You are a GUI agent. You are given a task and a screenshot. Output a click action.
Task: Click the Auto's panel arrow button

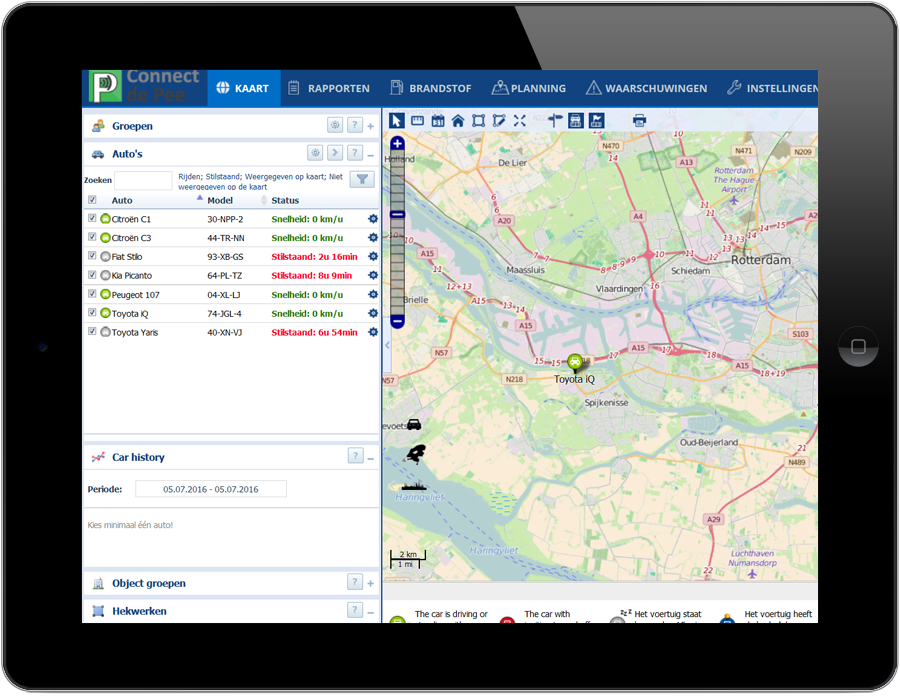(335, 153)
